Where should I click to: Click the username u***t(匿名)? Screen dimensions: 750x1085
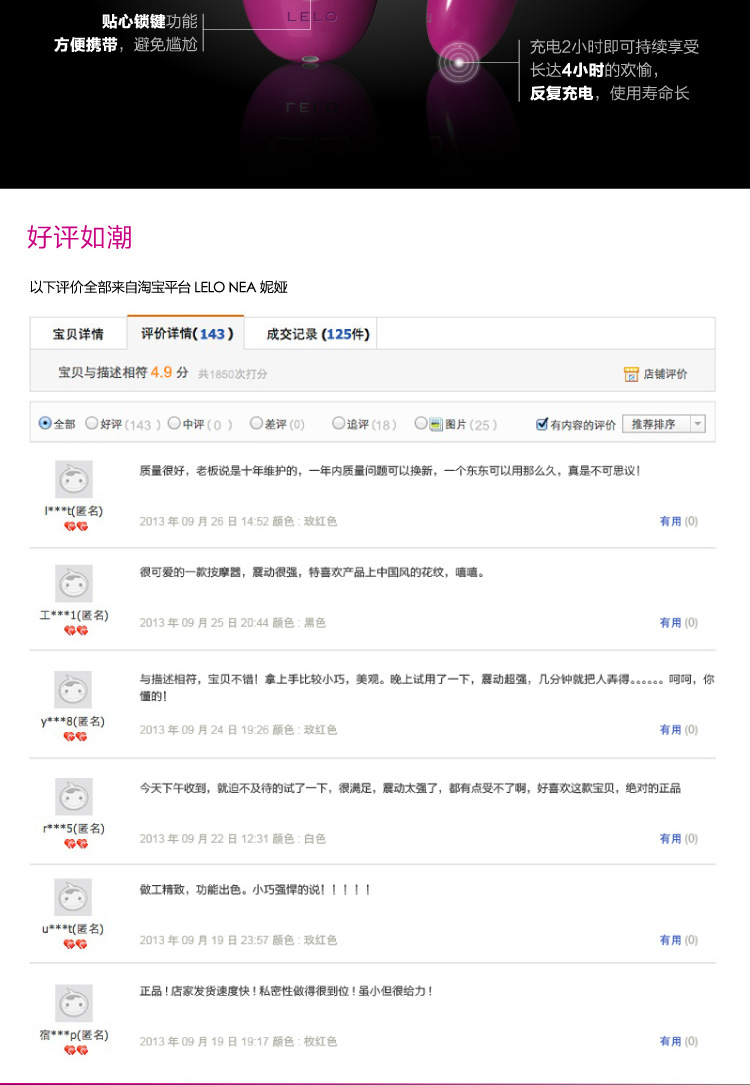73,929
